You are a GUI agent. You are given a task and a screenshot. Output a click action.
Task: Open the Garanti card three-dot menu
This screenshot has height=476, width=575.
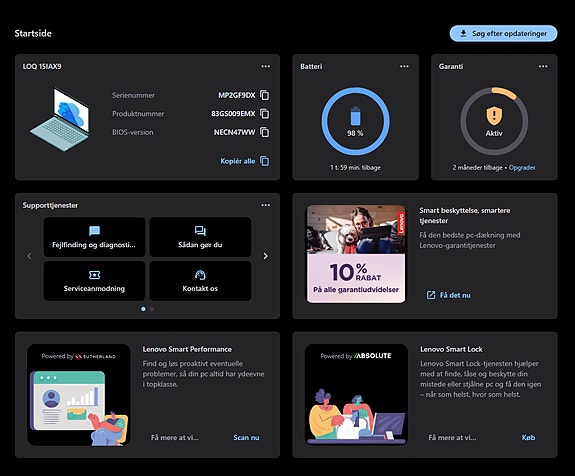543,66
